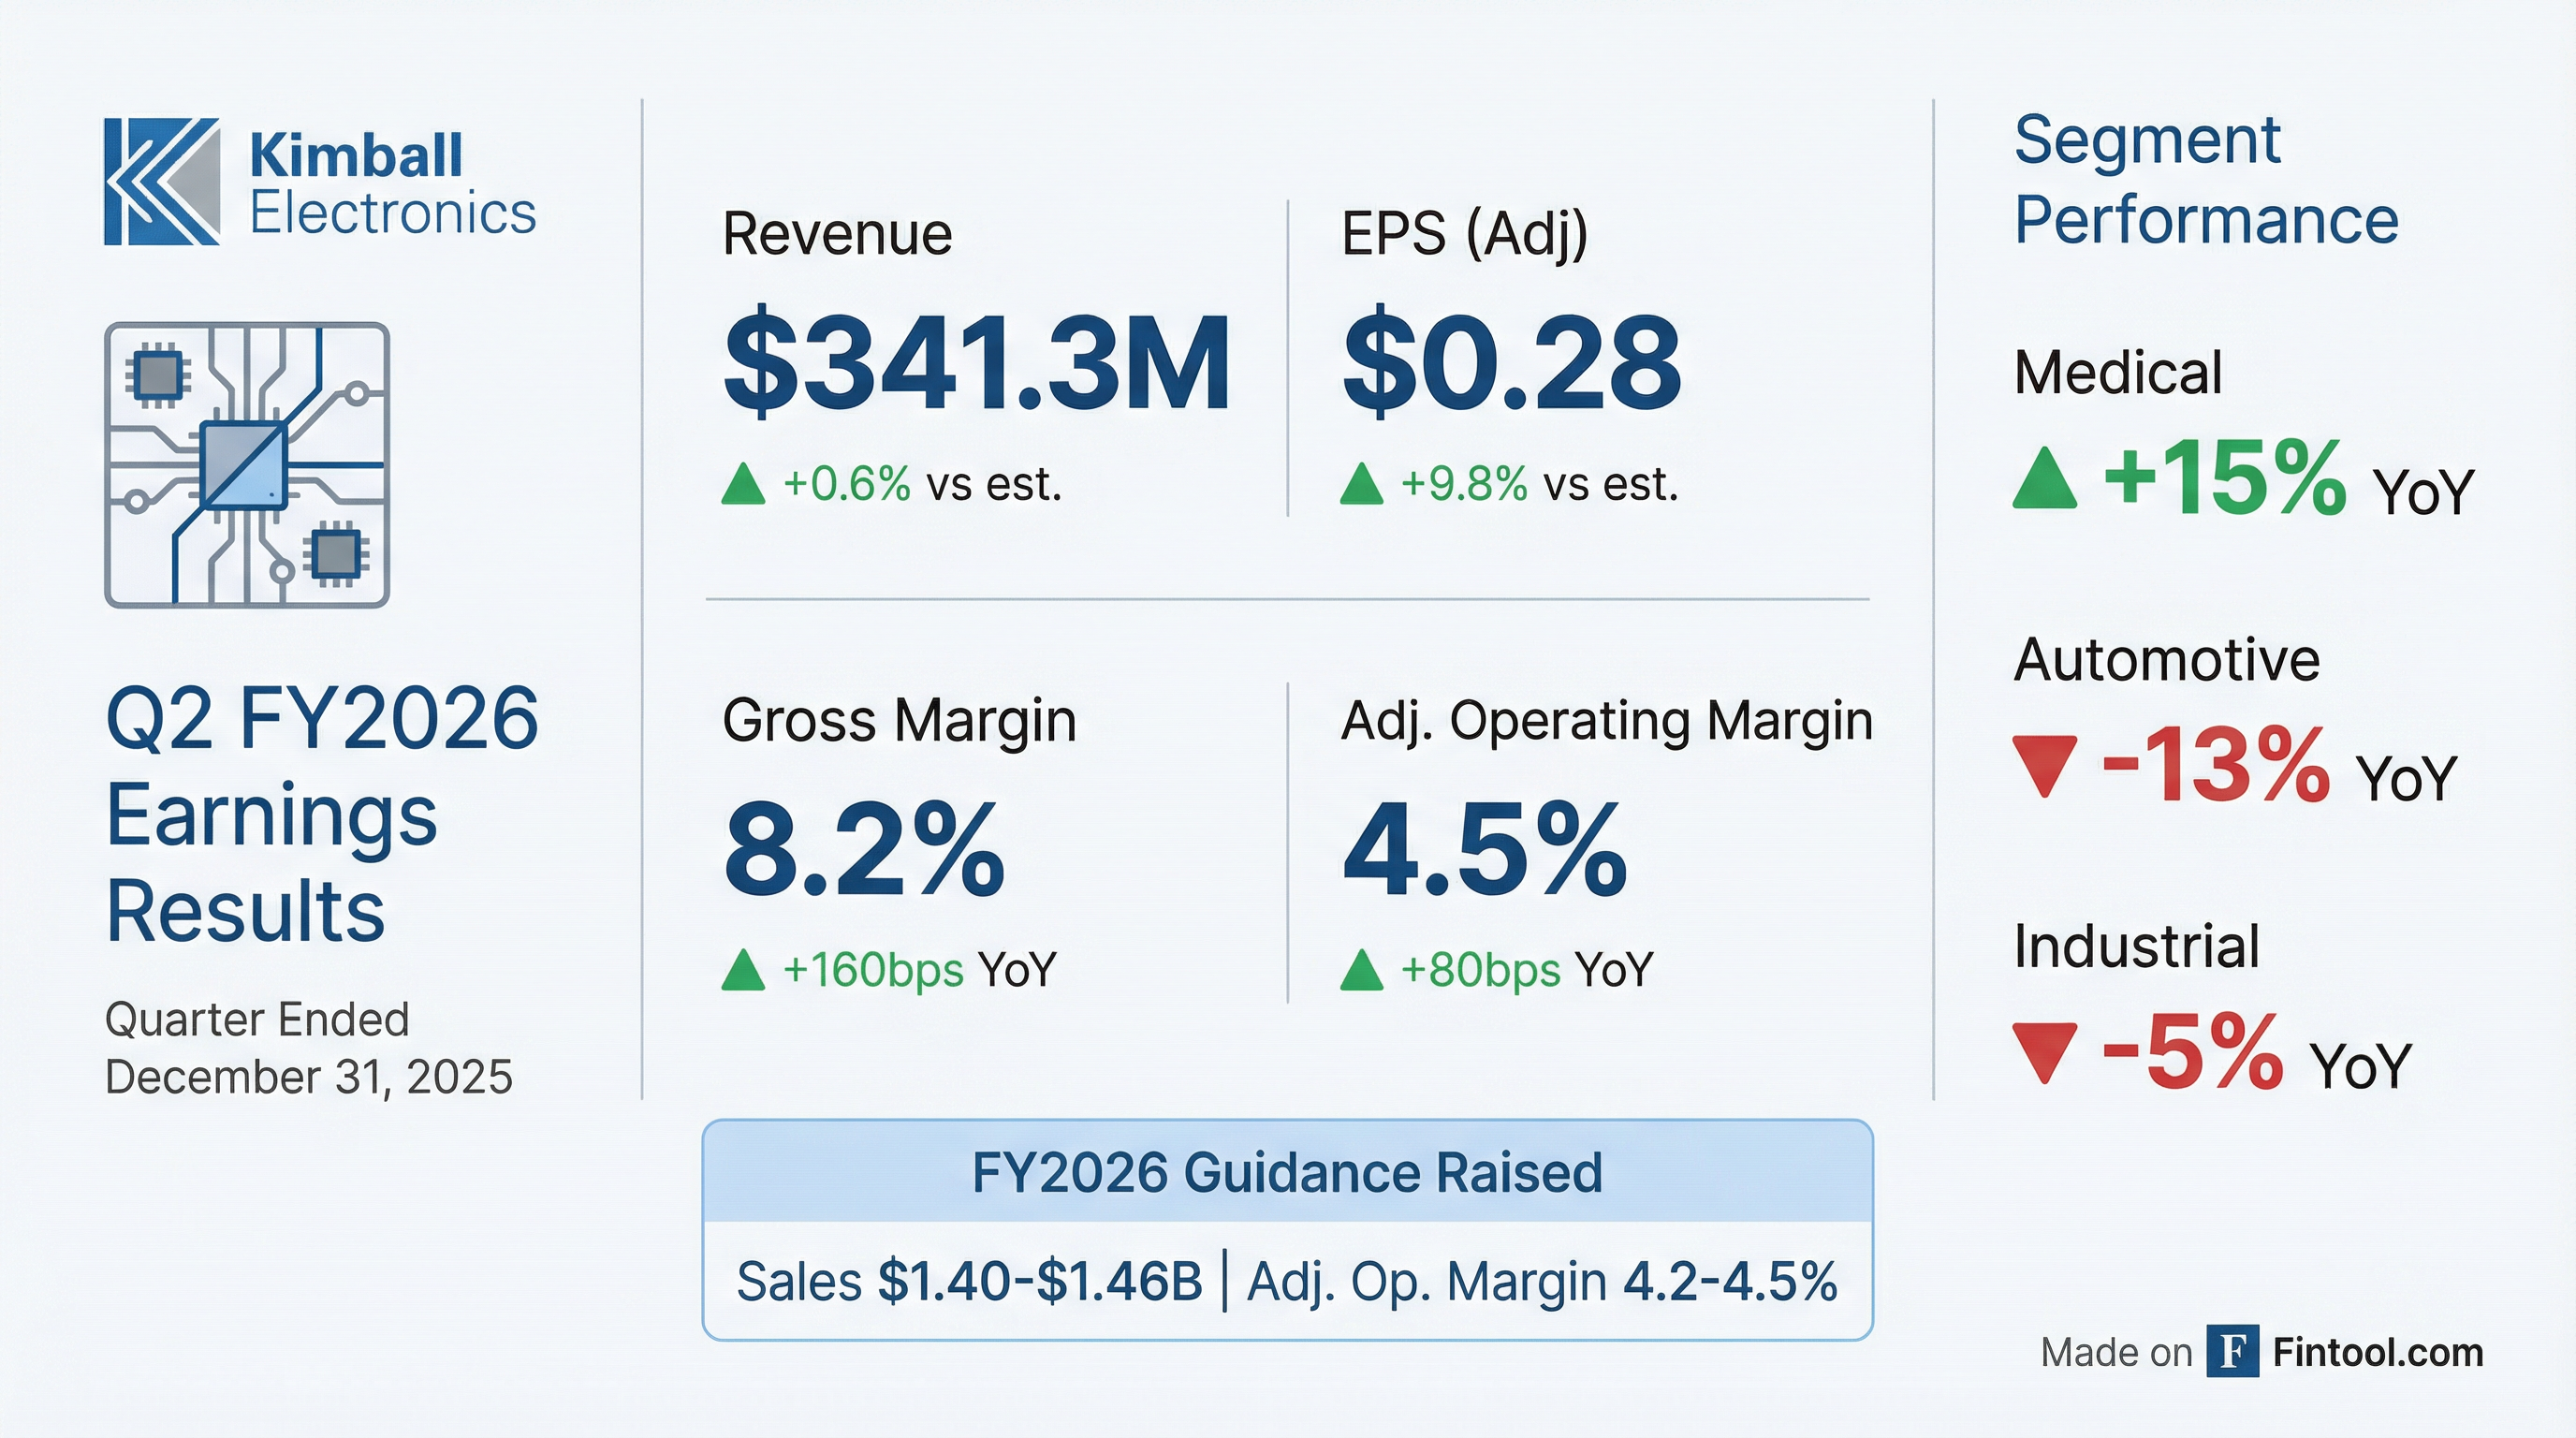Click the $0.28 adjusted EPS value
Image resolution: width=2576 pixels, height=1438 pixels.
[x=1511, y=362]
